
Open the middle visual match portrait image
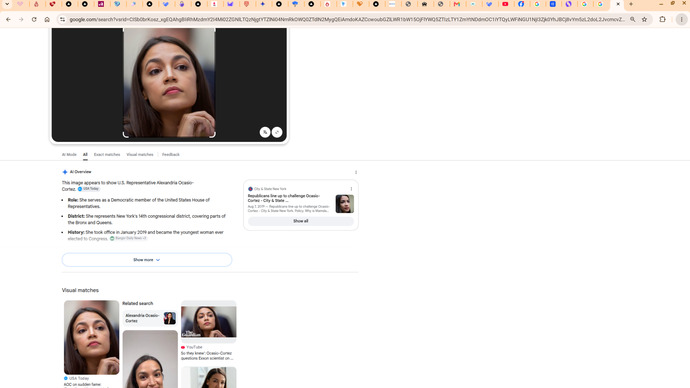tap(150, 359)
